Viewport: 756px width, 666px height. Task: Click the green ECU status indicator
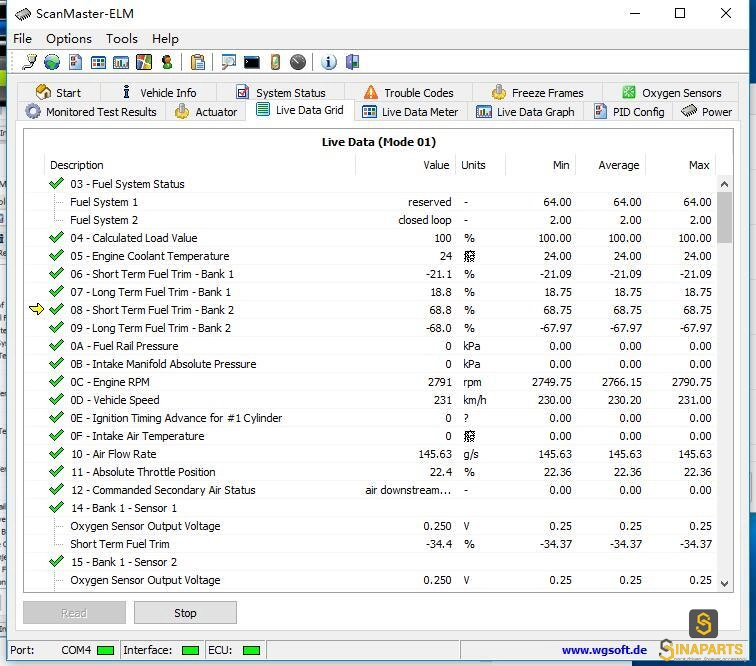click(x=251, y=650)
